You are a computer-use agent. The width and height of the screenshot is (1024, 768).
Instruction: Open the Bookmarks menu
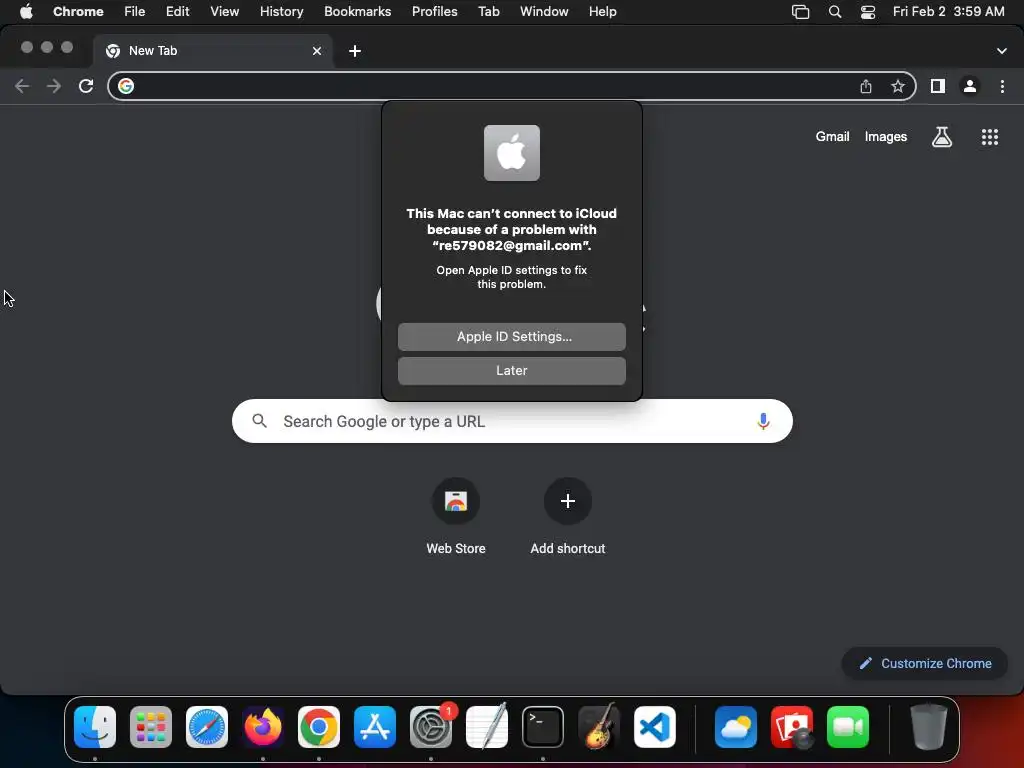(x=357, y=12)
